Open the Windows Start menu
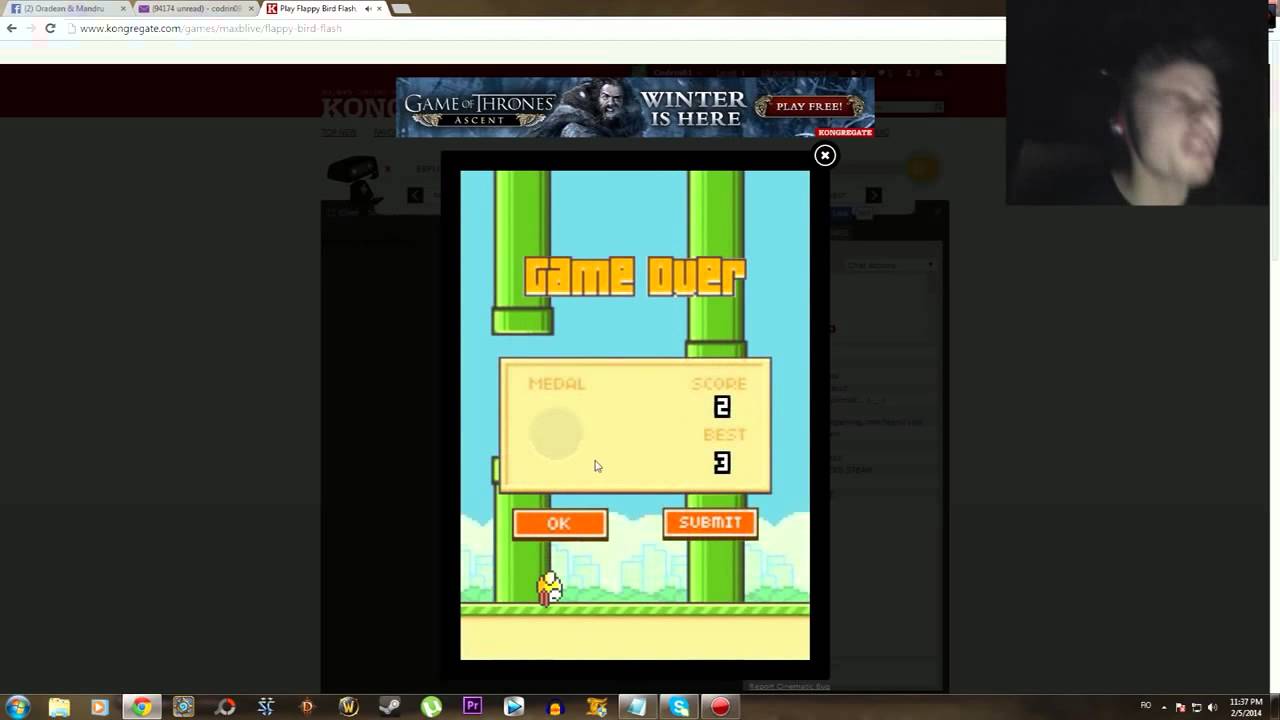 click(x=18, y=707)
